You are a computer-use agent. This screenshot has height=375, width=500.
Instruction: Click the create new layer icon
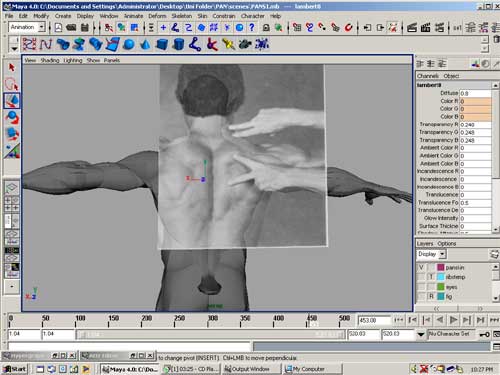click(494, 254)
